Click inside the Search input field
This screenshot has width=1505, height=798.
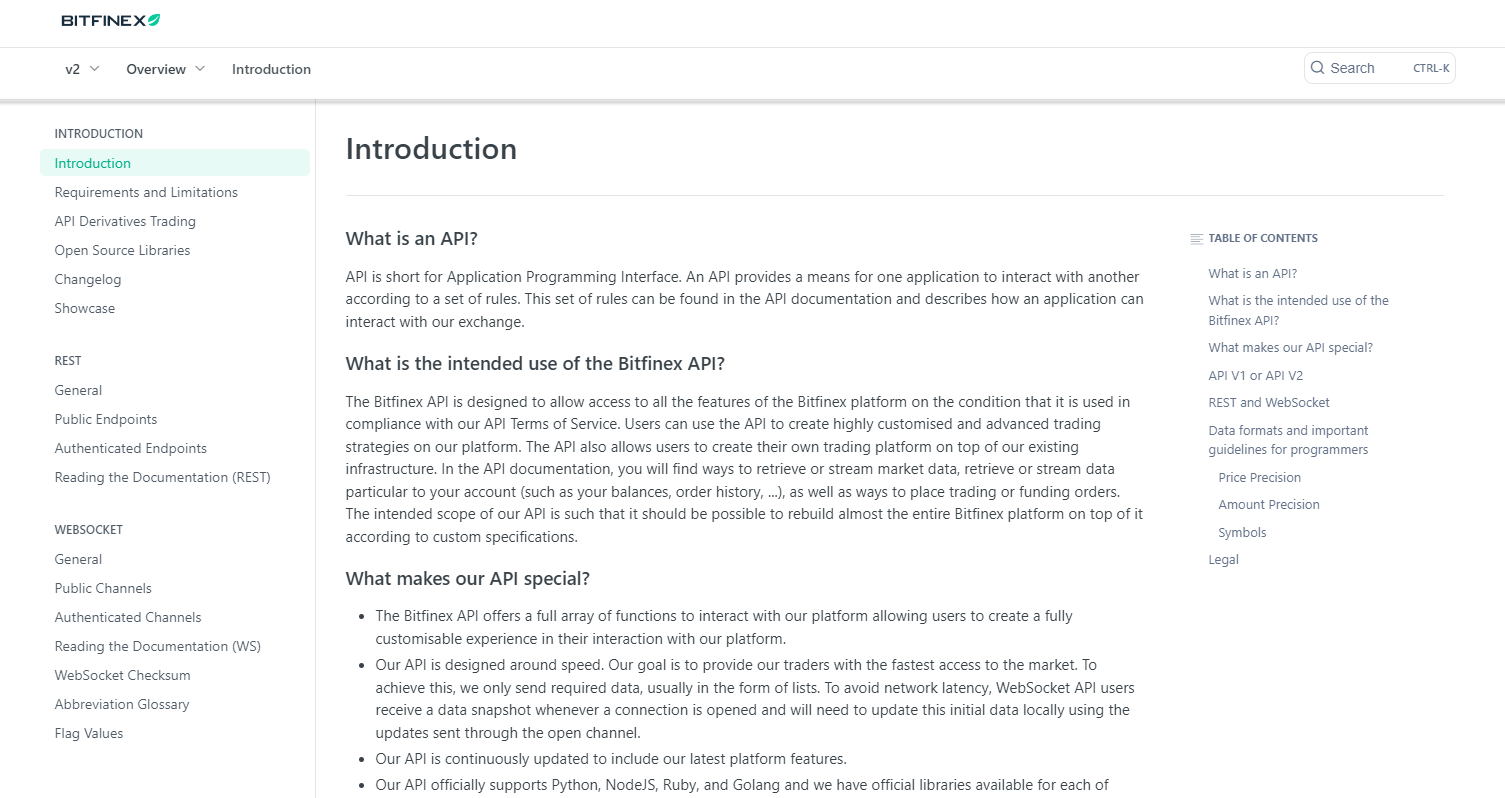click(x=1370, y=67)
